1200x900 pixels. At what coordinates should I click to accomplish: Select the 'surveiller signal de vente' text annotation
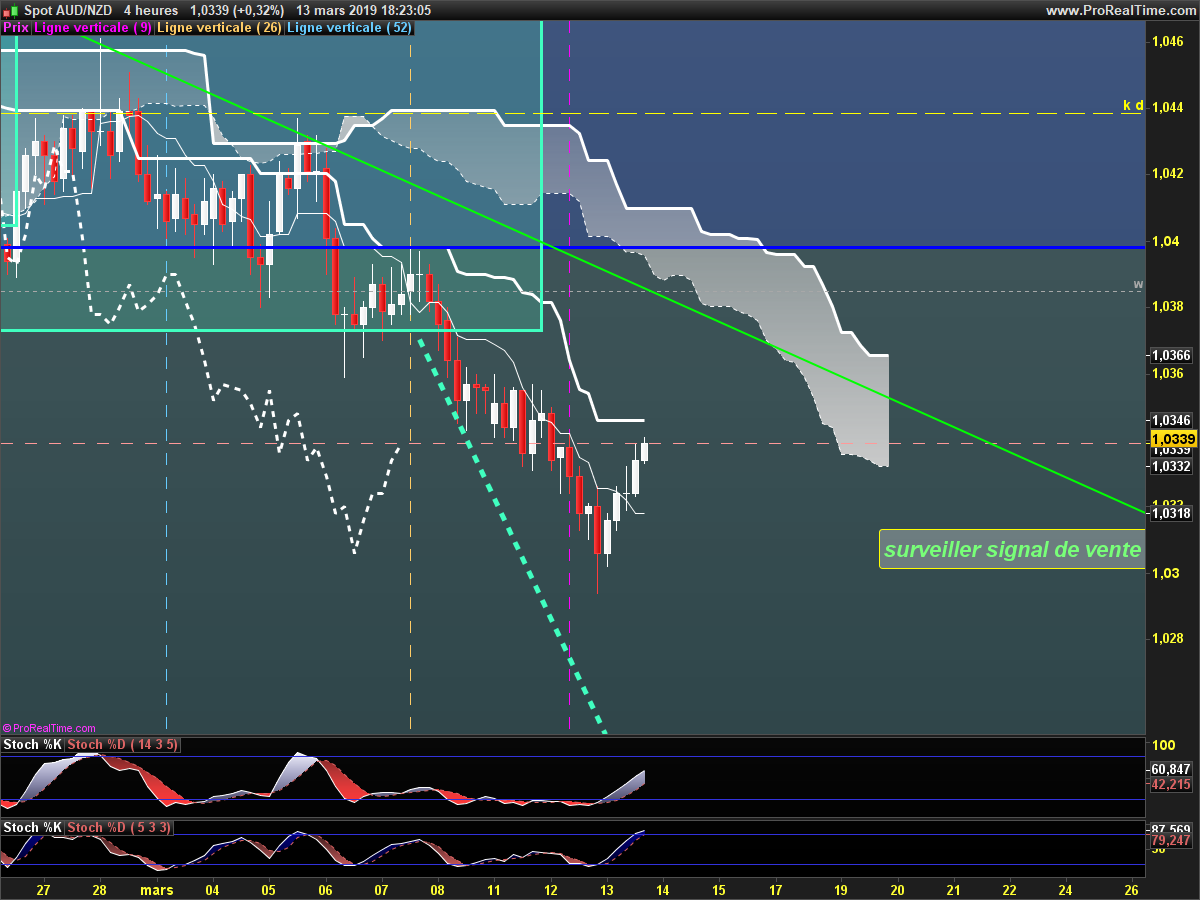click(1012, 549)
